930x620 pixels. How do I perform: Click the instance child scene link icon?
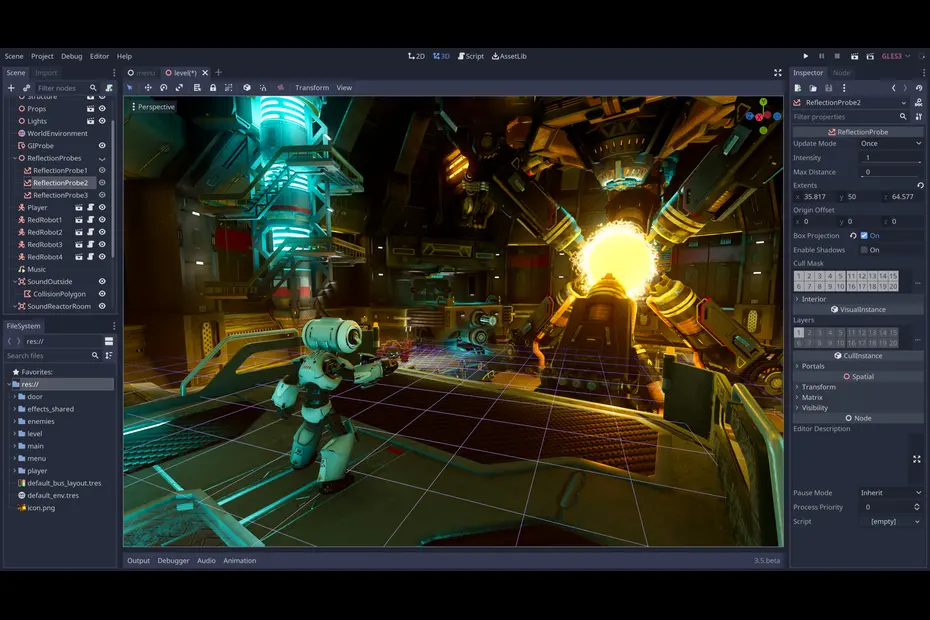tap(26, 88)
